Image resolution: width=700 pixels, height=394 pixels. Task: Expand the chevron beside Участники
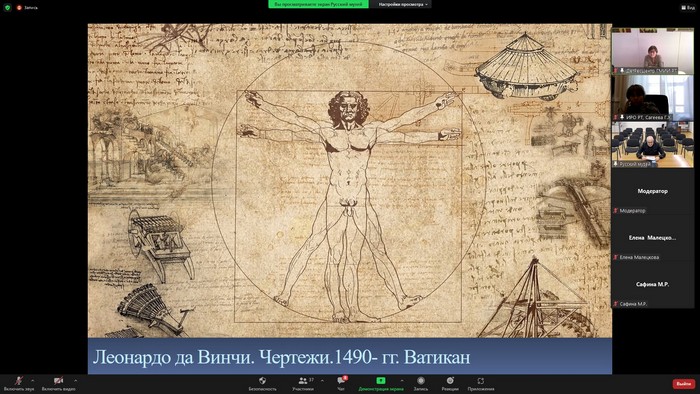point(322,381)
